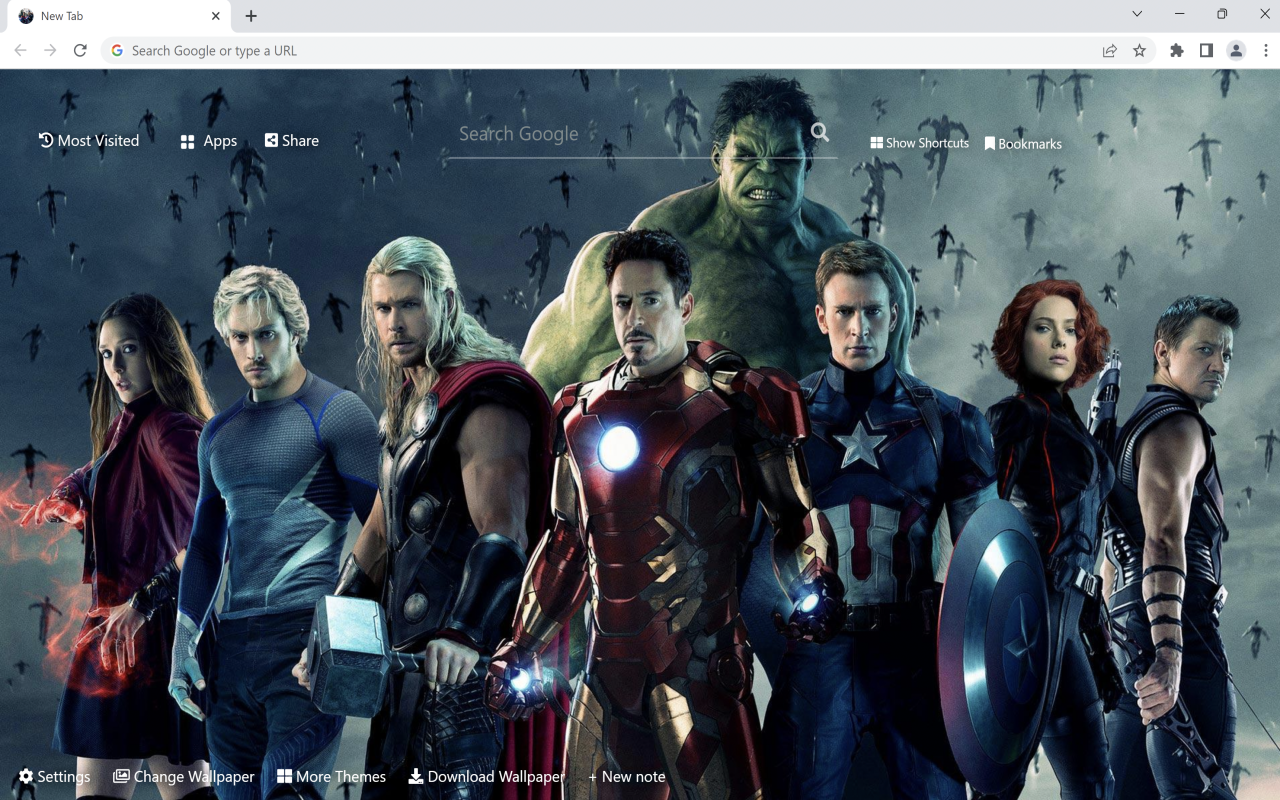The image size is (1280, 800).
Task: Open the Chrome three-dot menu
Action: click(1266, 50)
